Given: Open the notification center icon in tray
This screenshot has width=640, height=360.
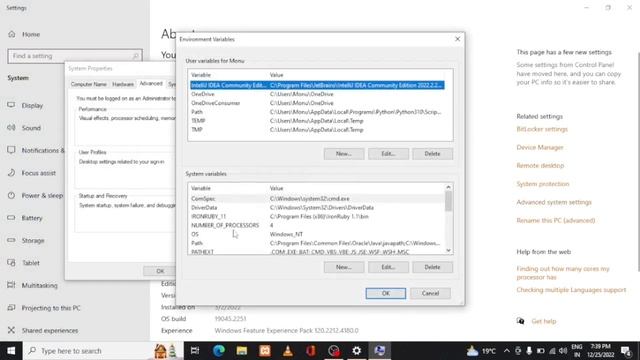Looking at the screenshot, I should [626, 351].
